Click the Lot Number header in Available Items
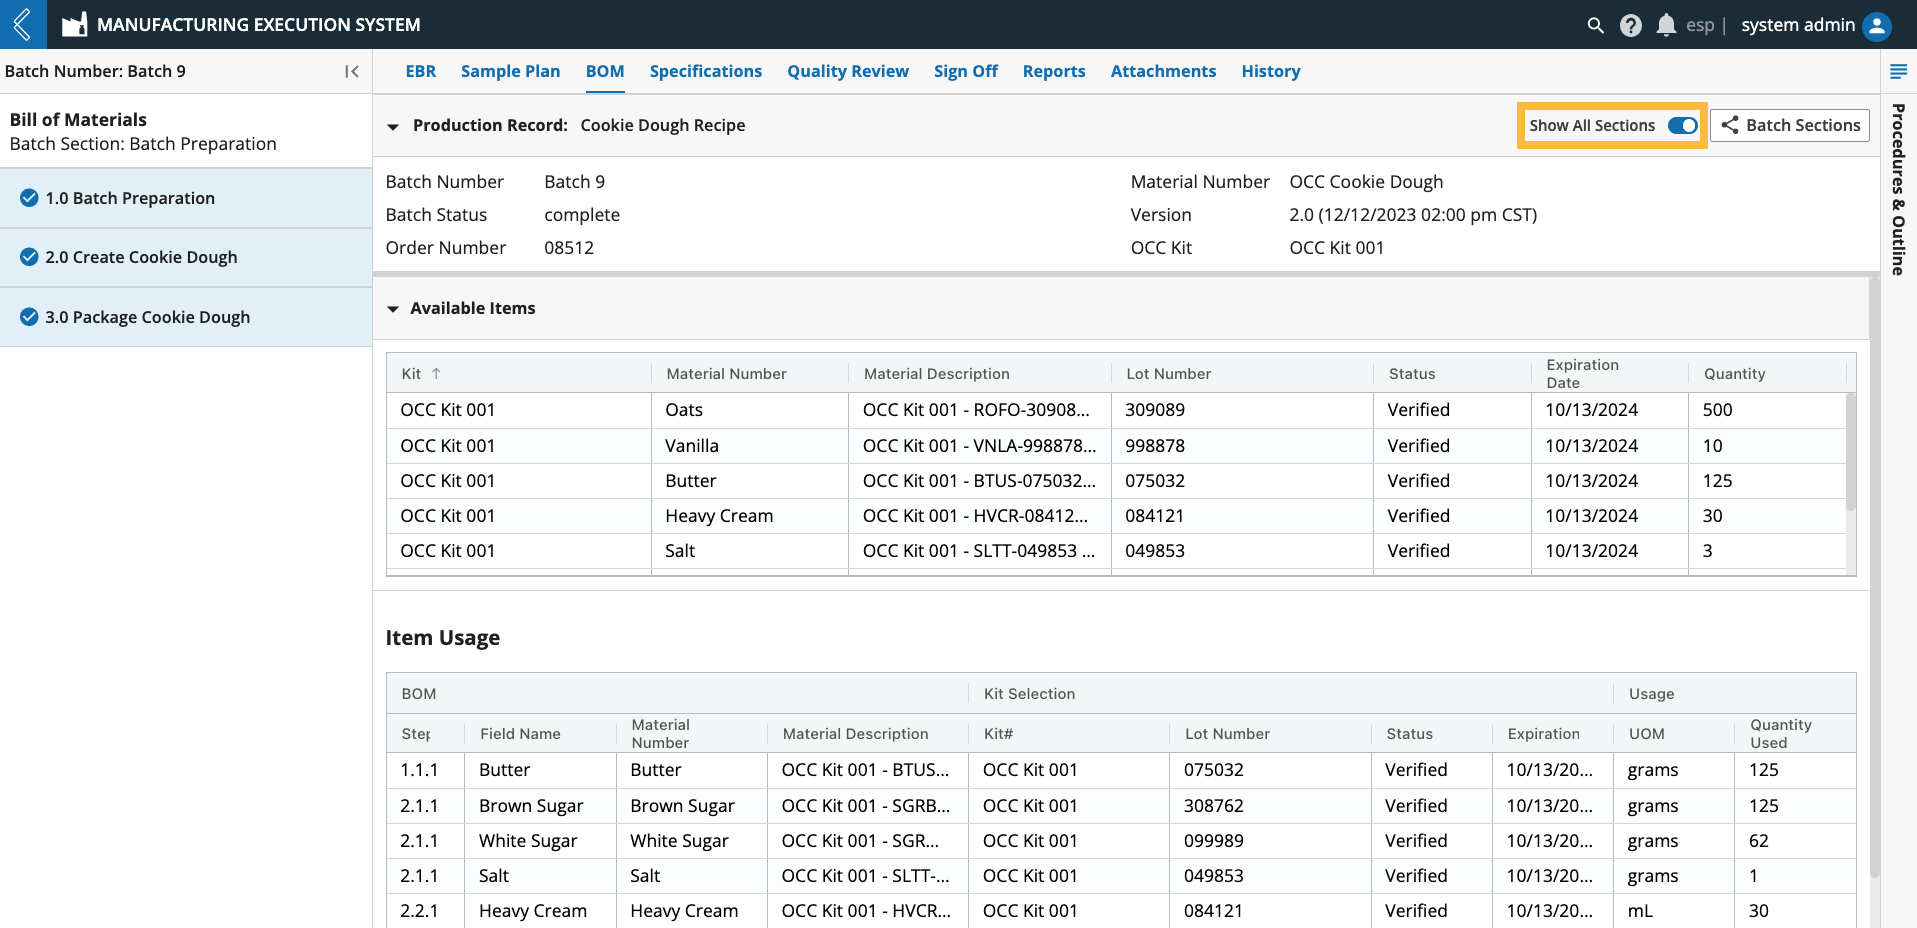 coord(1168,374)
